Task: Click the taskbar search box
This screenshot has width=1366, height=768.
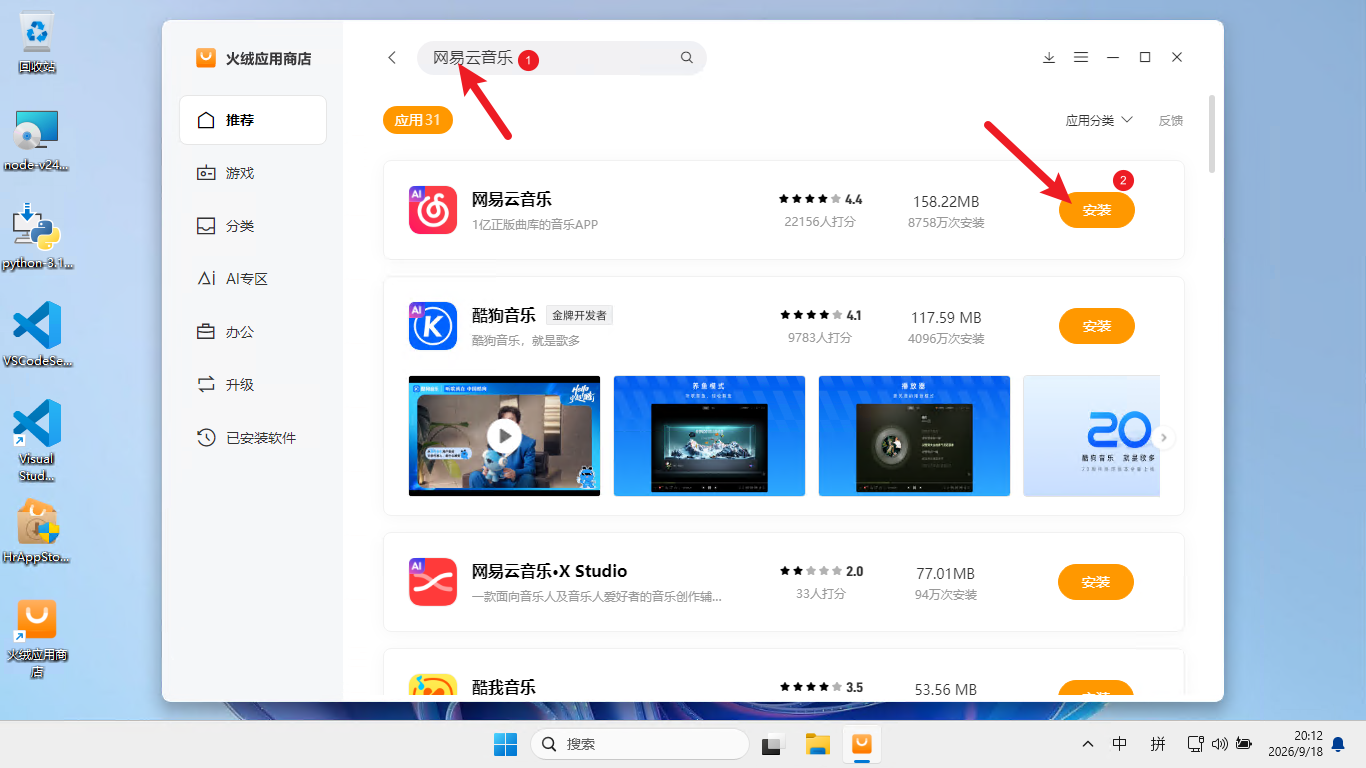Action: [639, 744]
